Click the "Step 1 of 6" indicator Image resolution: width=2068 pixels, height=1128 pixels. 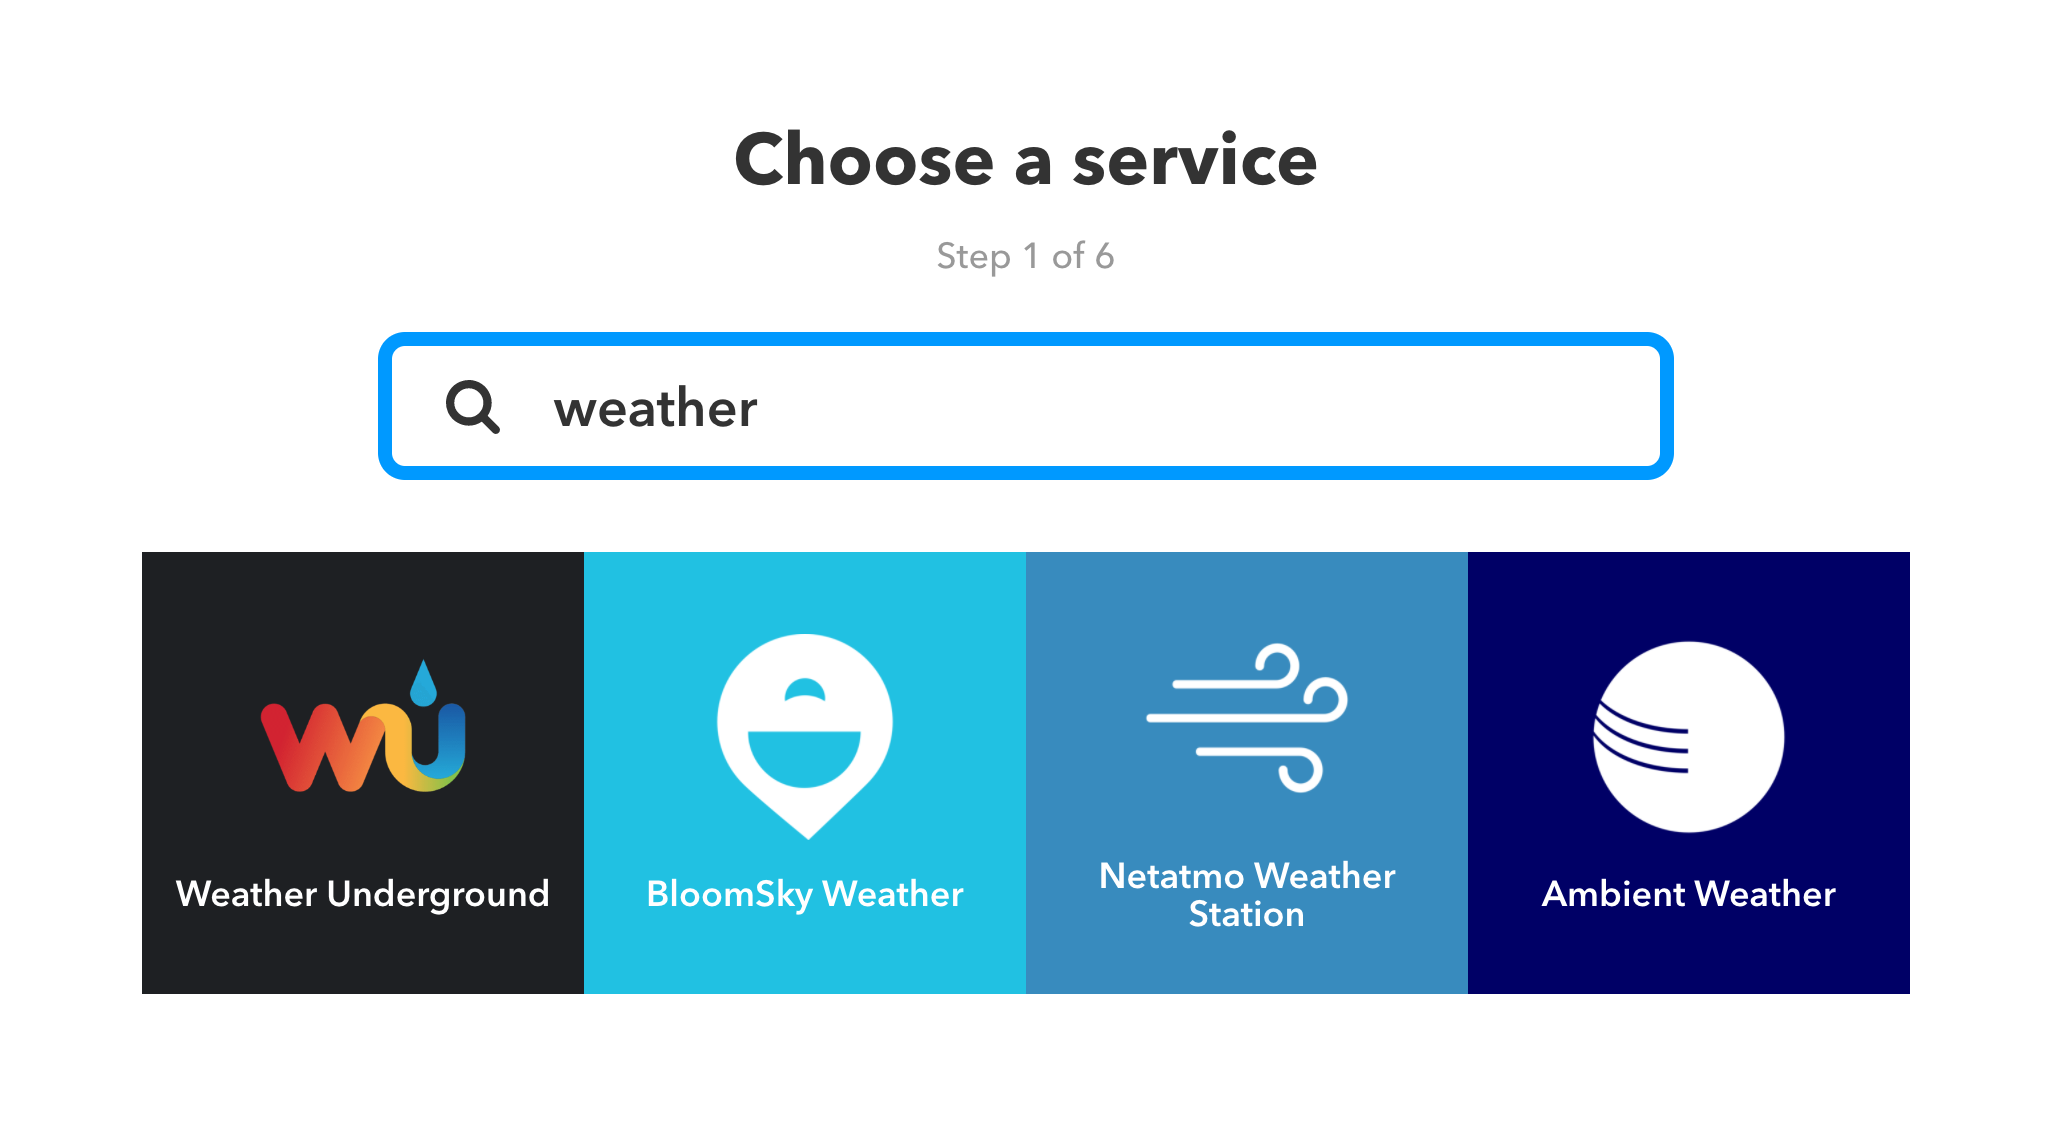pos(1025,256)
